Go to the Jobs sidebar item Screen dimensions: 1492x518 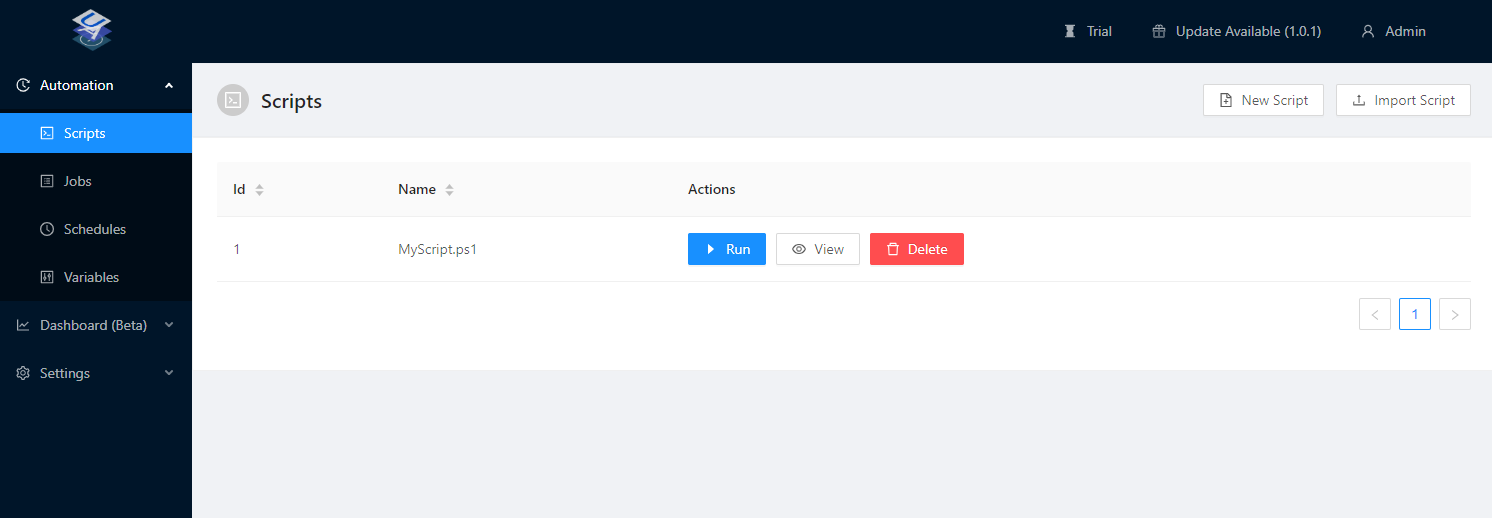coord(96,181)
